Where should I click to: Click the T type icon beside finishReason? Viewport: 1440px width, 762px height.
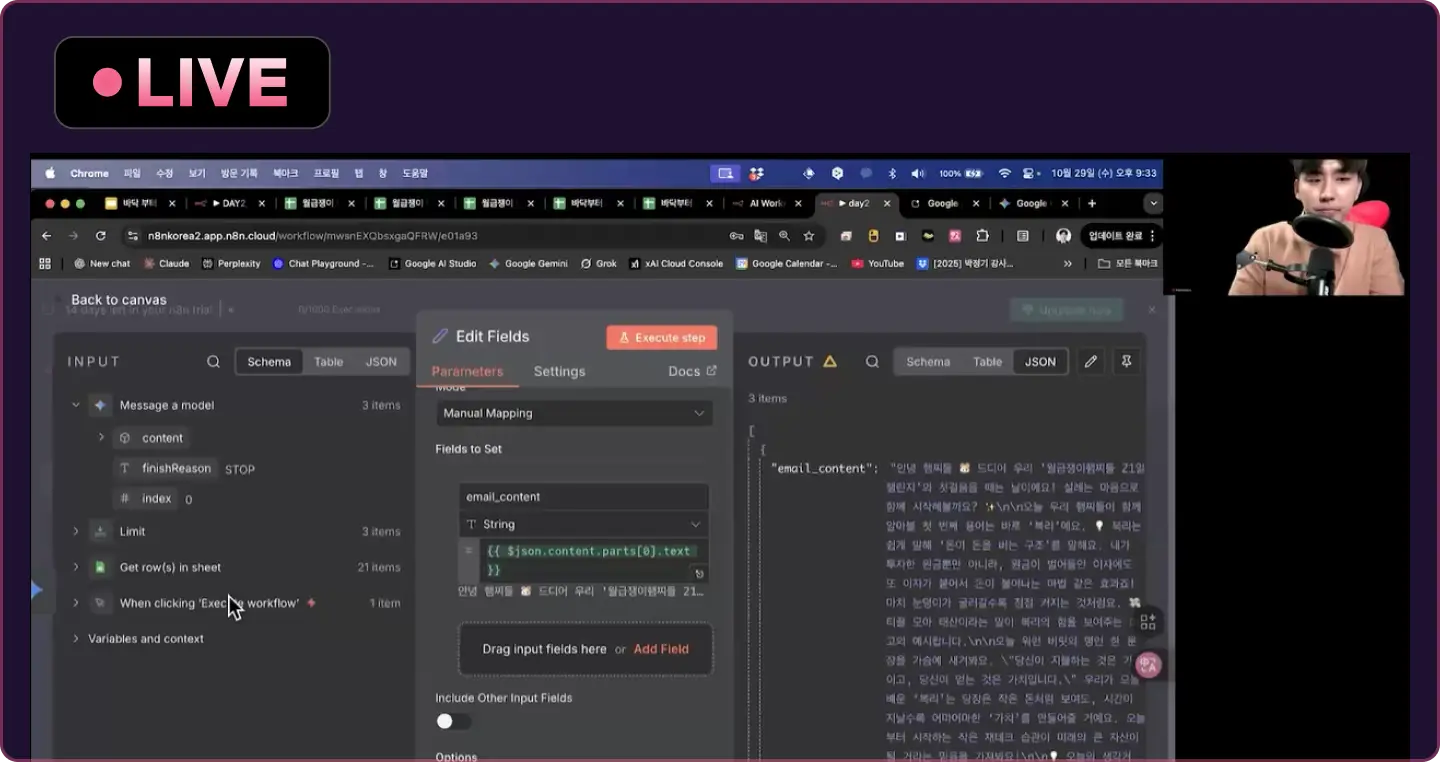coord(125,468)
